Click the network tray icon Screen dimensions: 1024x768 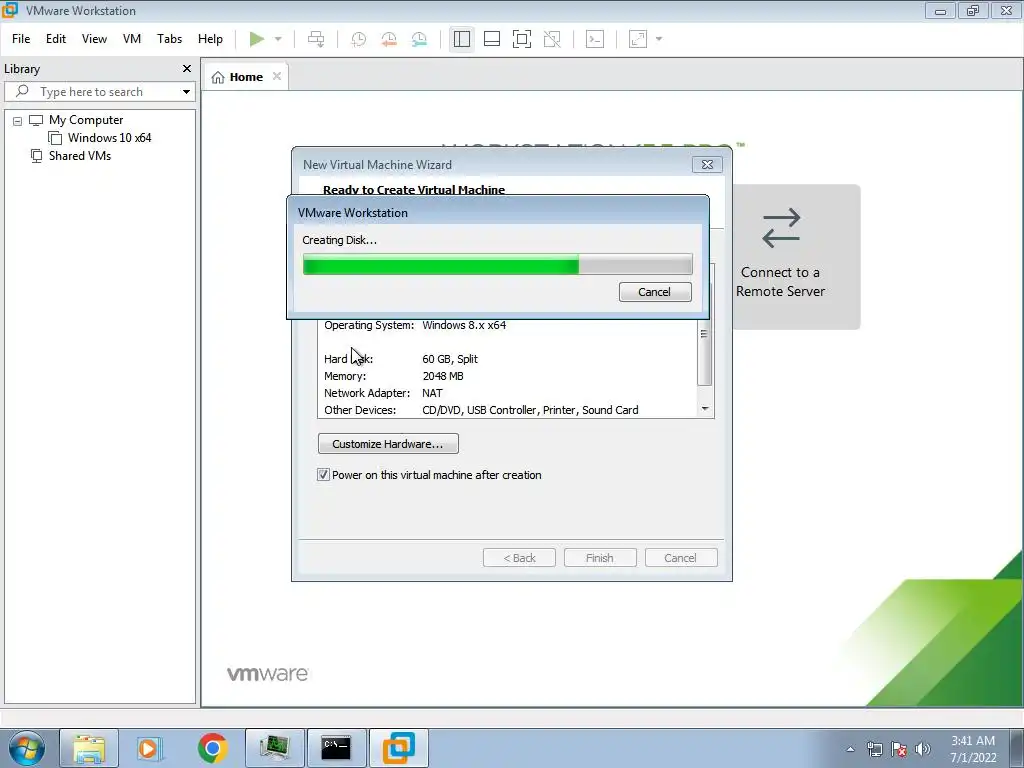874,749
